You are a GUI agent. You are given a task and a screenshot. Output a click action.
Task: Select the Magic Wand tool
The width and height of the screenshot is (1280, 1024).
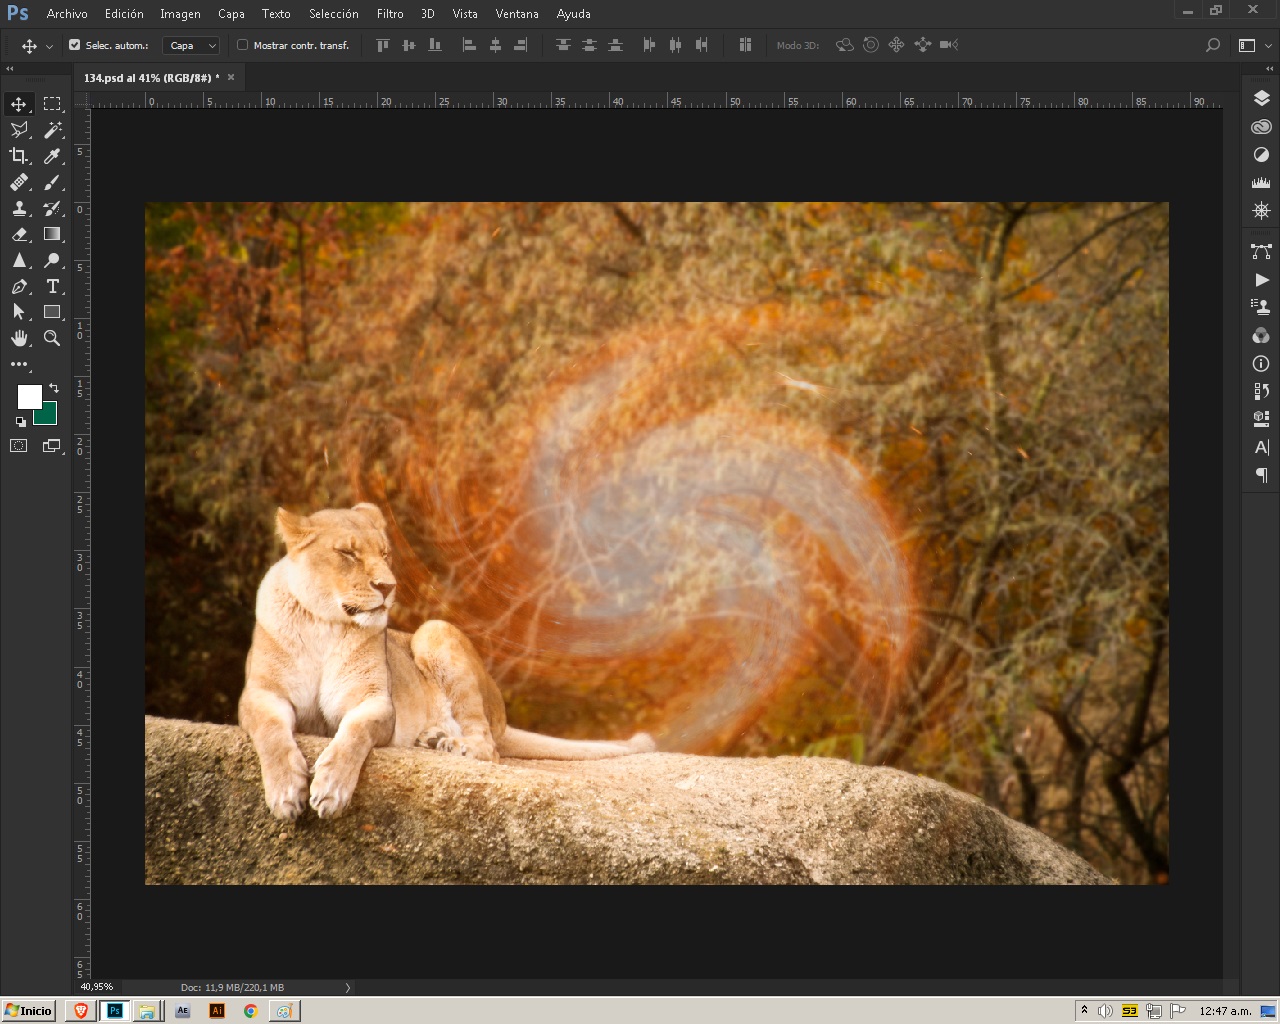tap(52, 130)
